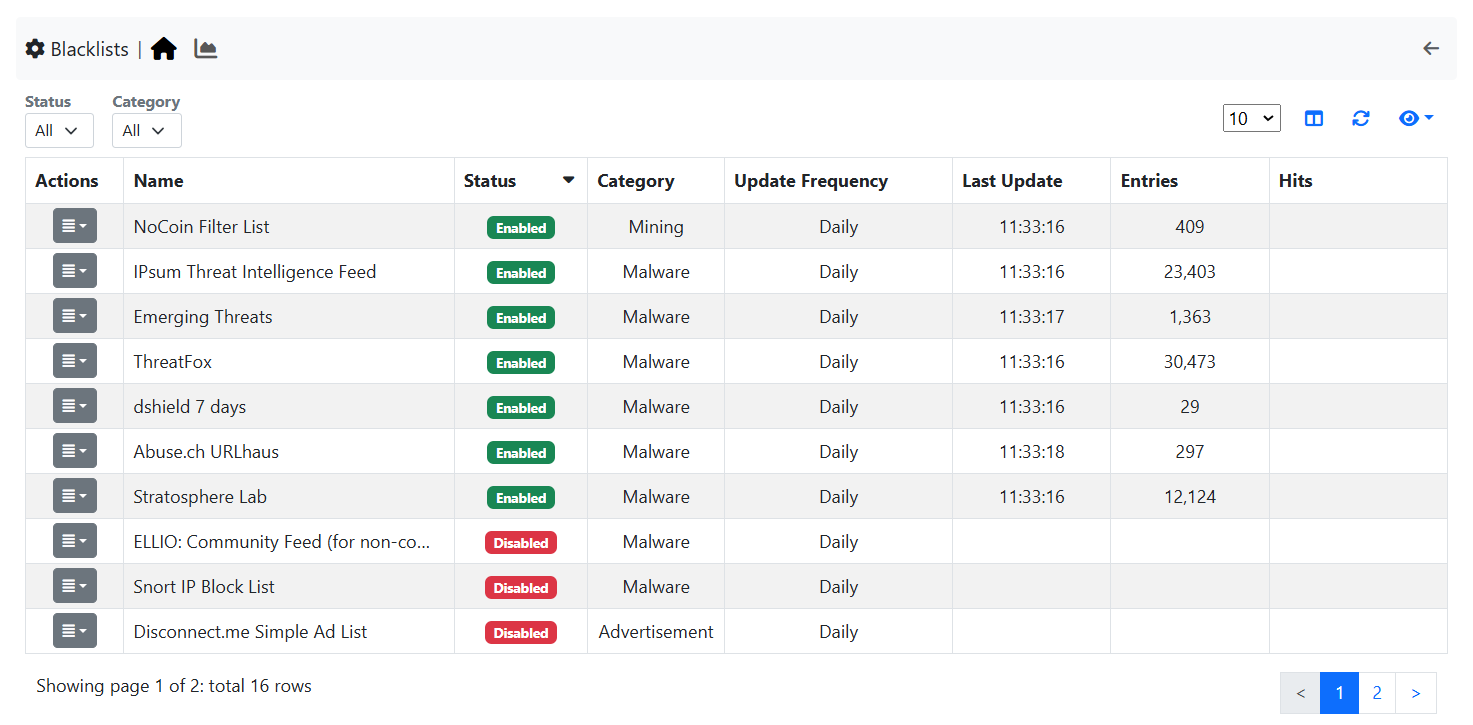Image resolution: width=1473 pixels, height=725 pixels.
Task: Click the 12,124 entries value
Action: click(1190, 497)
